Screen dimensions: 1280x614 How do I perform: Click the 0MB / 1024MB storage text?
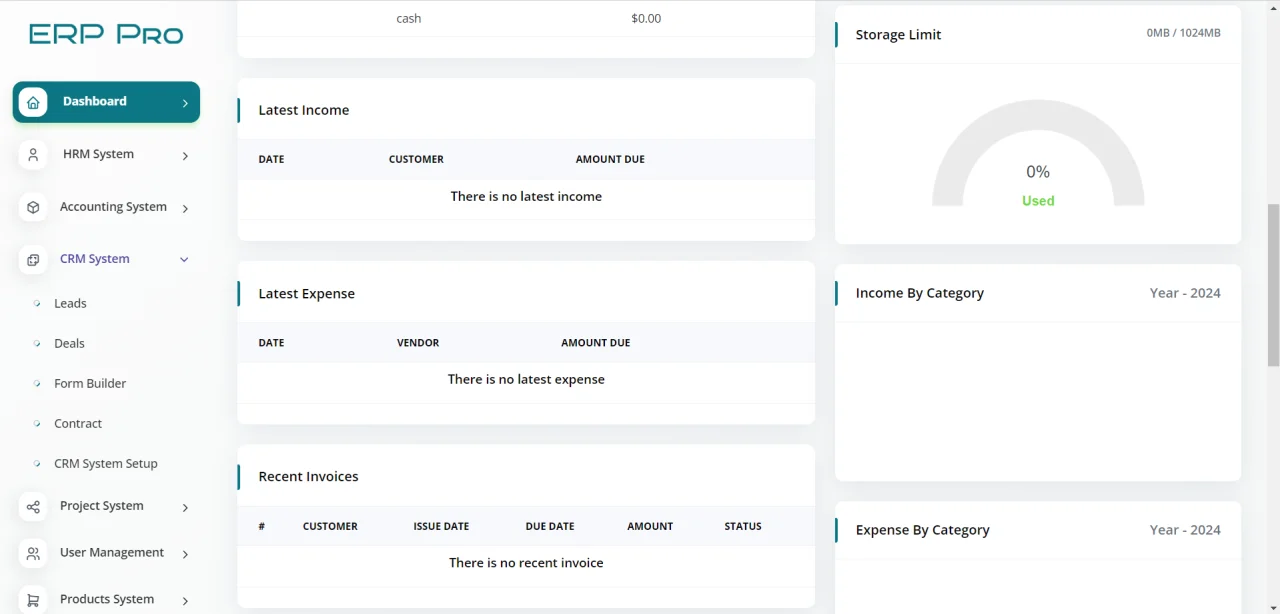(x=1184, y=33)
